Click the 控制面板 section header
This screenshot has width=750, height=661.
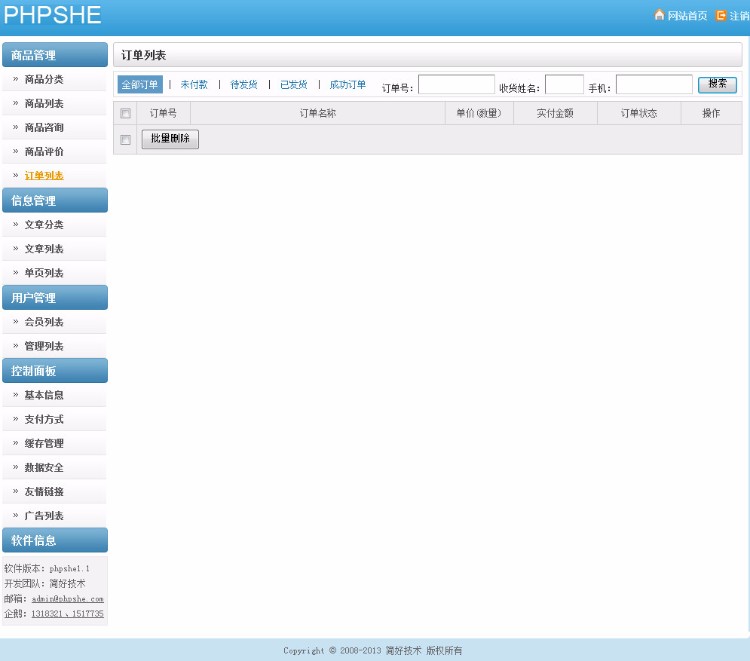(x=55, y=371)
